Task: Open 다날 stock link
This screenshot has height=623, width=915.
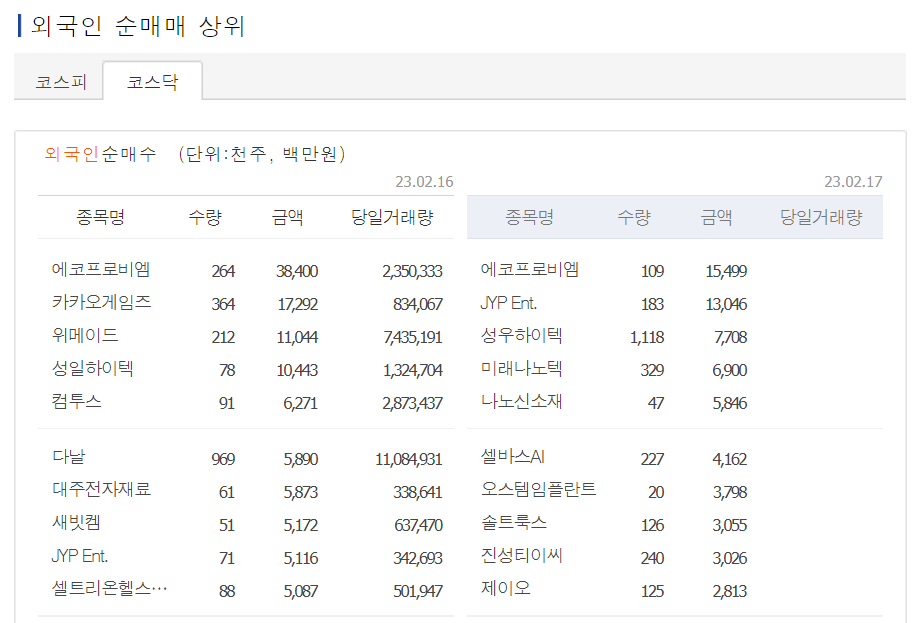Action: pos(69,457)
